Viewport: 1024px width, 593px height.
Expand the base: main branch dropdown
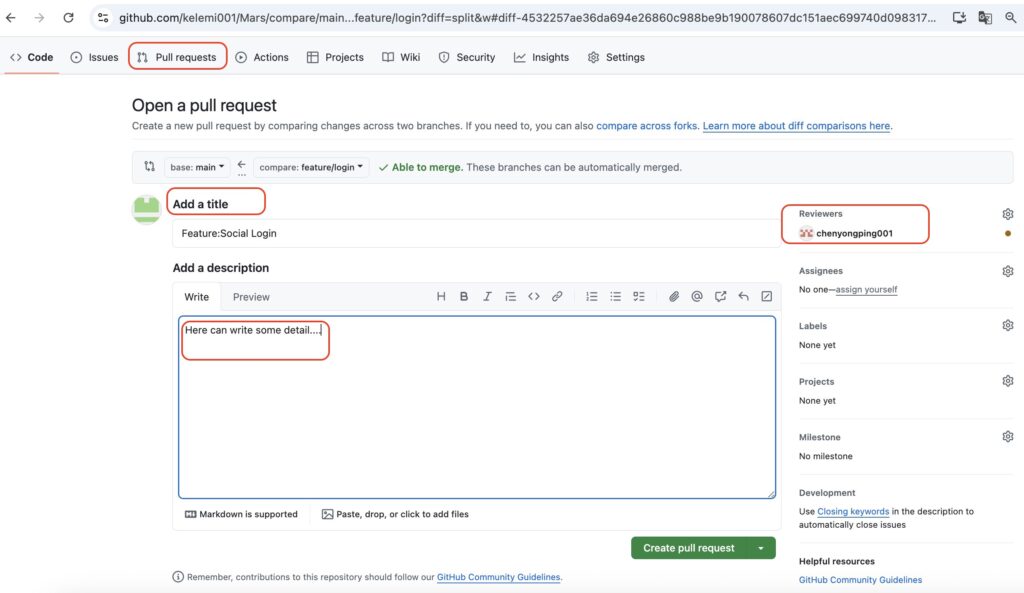click(198, 168)
